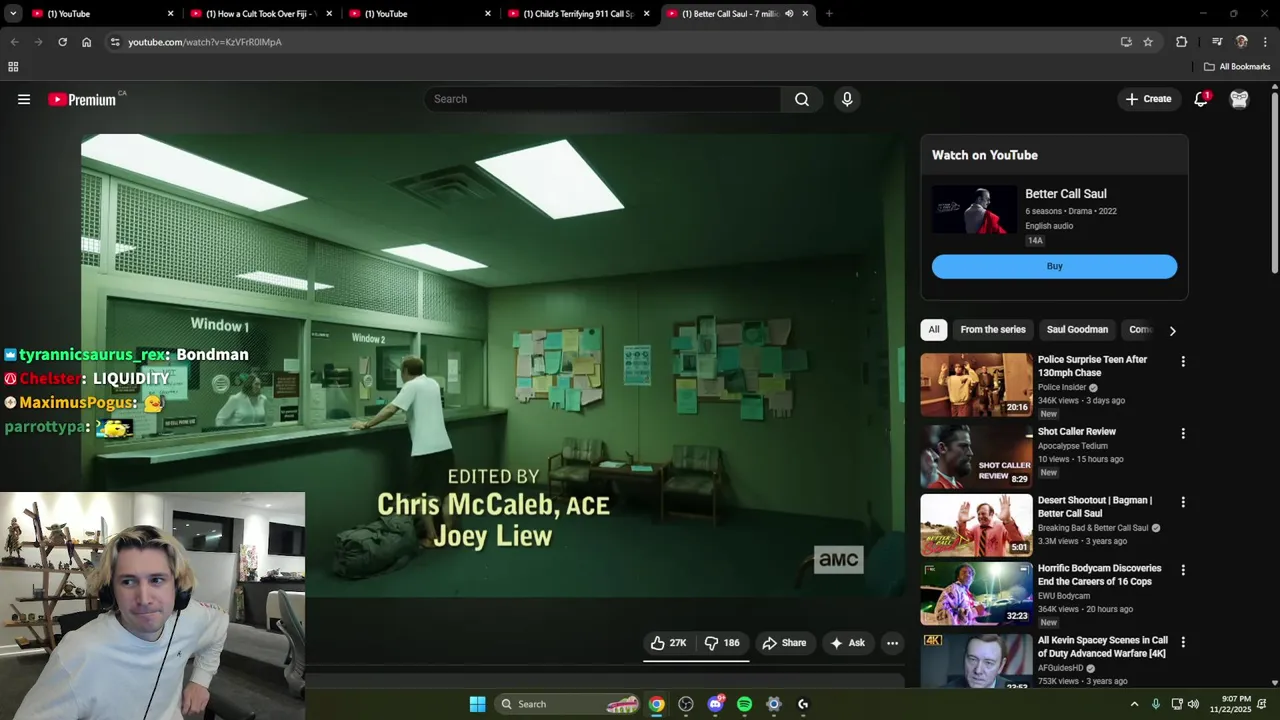Open options for Horrific Bodycam Discoveries video
1280x720 pixels.
(1183, 570)
